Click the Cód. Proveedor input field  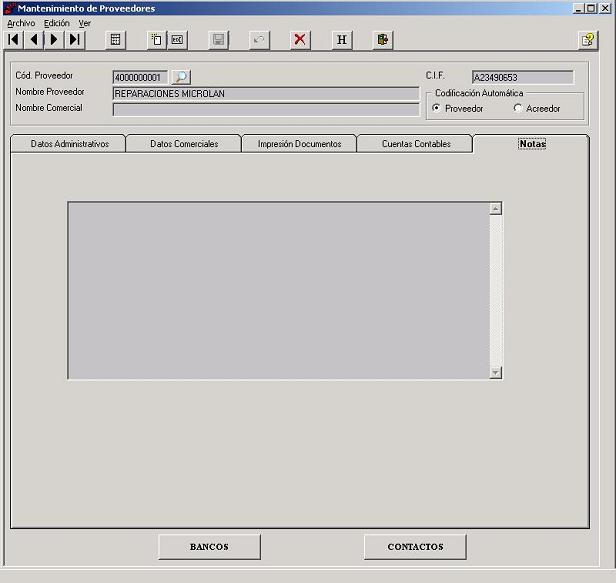[x=140, y=77]
